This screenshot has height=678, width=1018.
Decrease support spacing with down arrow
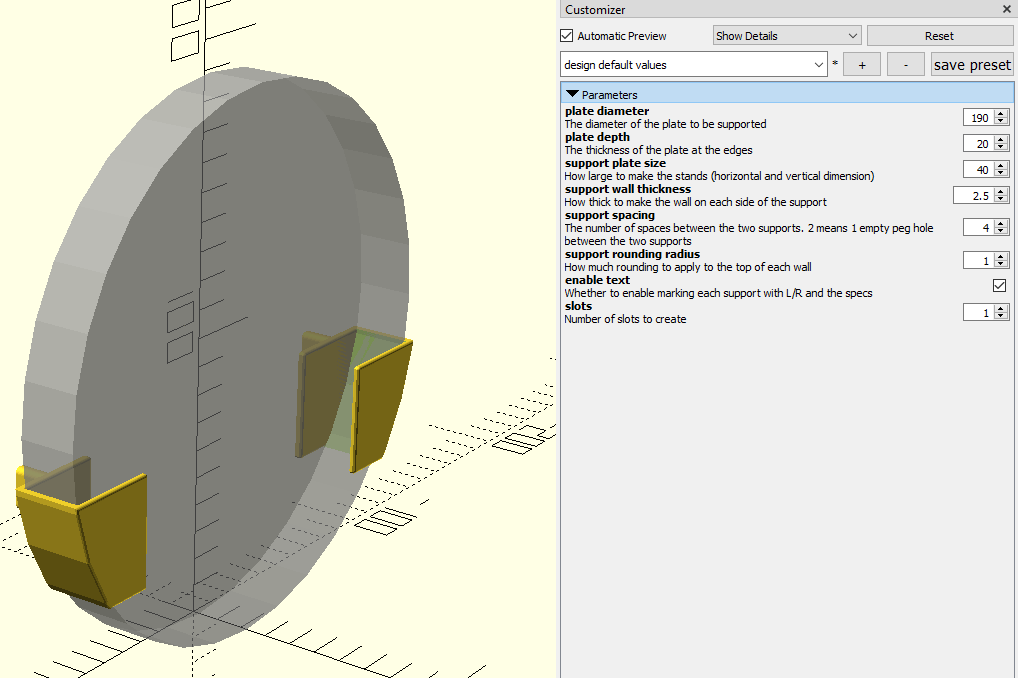(1001, 231)
